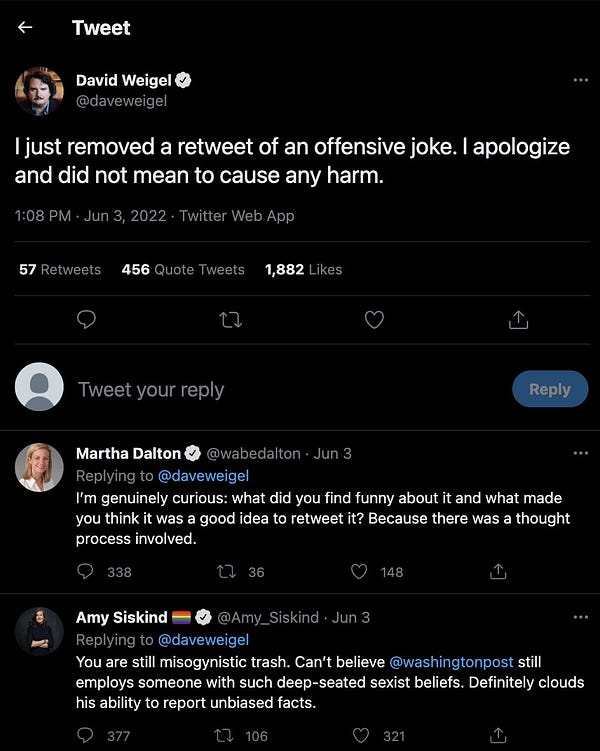Open the @washingtonpost mention link
Viewport: 600px width, 751px height.
(451, 662)
